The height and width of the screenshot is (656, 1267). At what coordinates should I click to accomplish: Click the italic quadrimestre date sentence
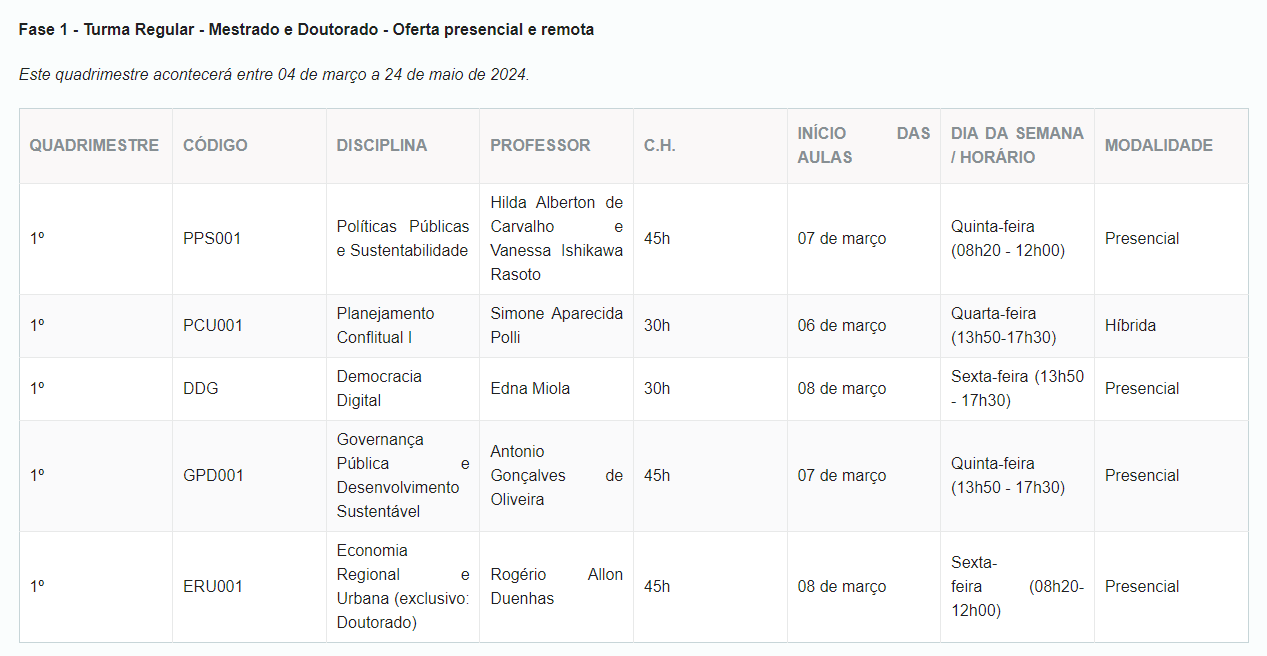[273, 75]
